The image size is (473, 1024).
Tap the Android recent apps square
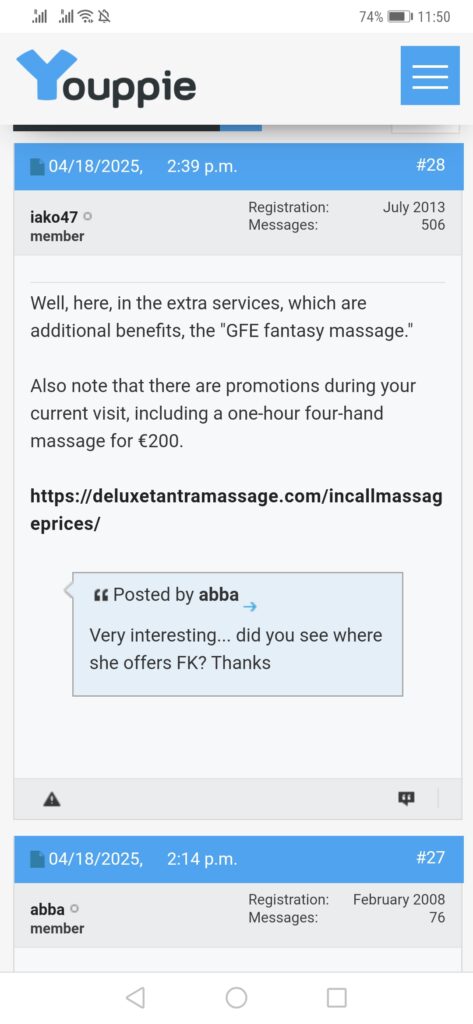336,997
